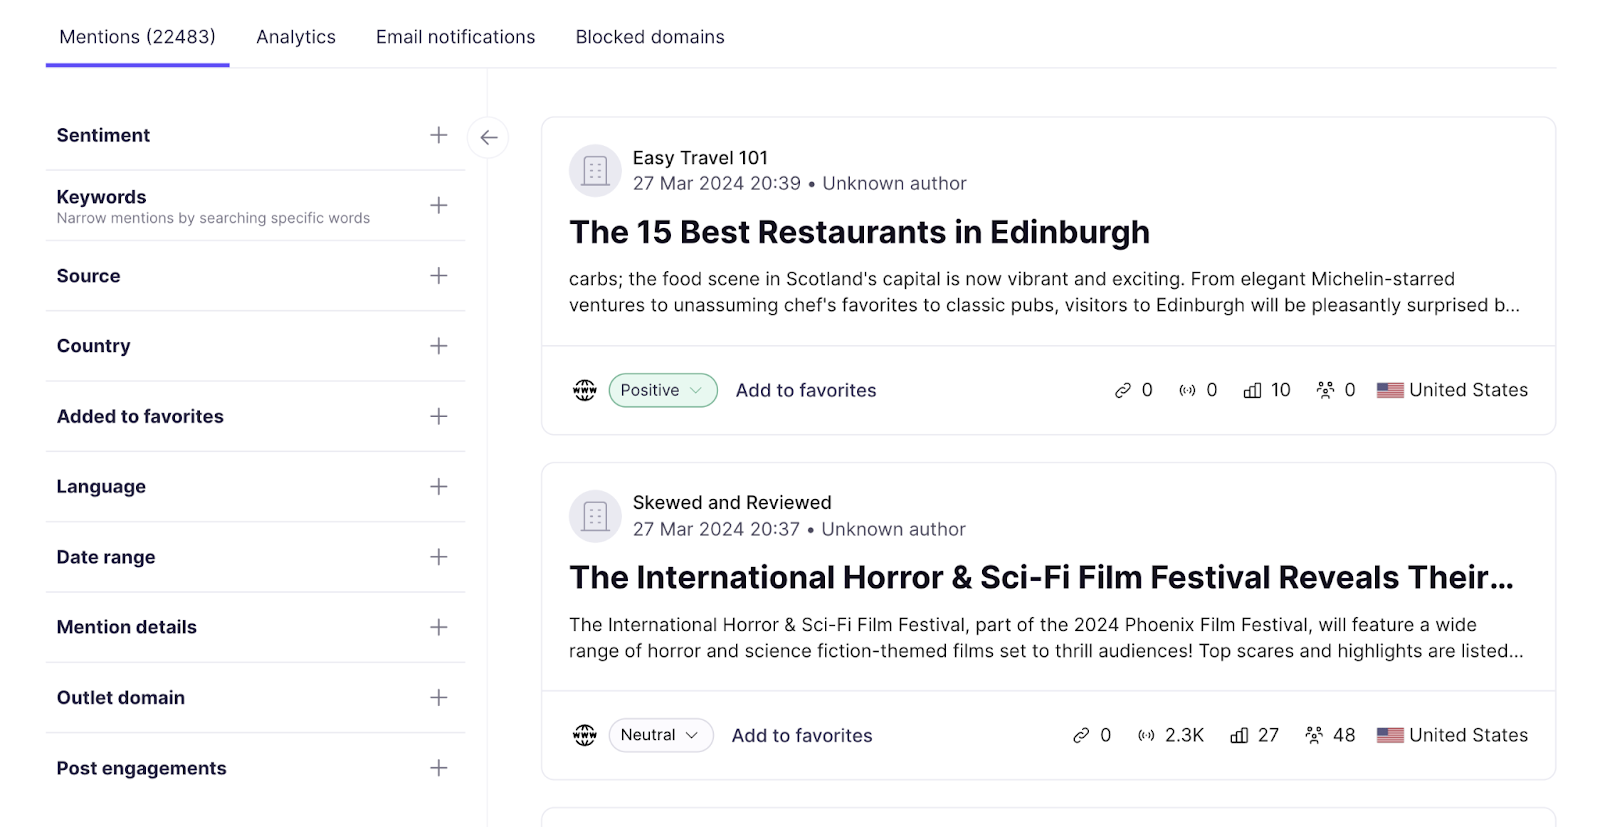Click the backlinks chain icon on Edinburgh mention
The image size is (1600, 827).
1122,391
